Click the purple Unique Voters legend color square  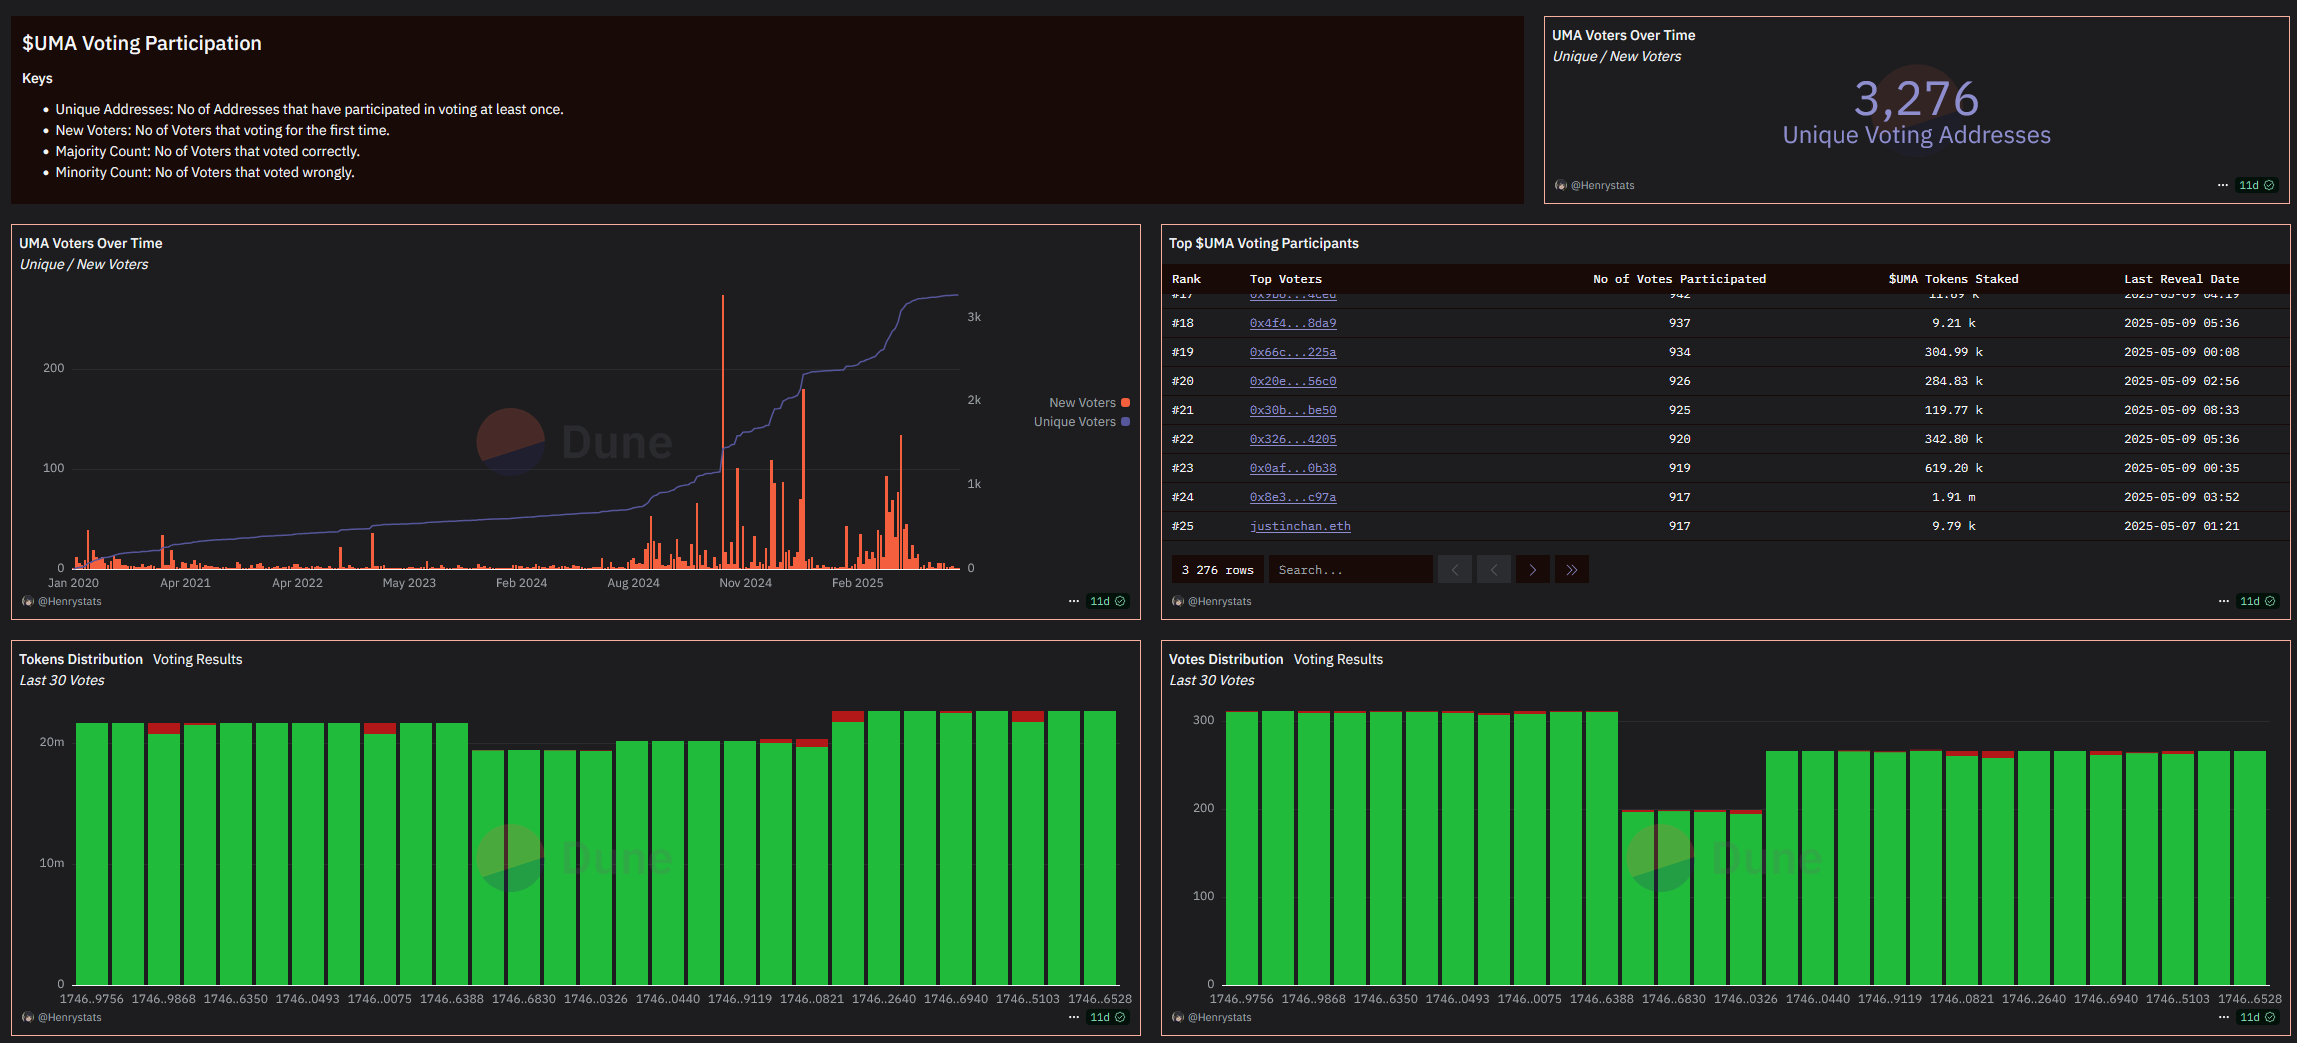coord(1125,422)
